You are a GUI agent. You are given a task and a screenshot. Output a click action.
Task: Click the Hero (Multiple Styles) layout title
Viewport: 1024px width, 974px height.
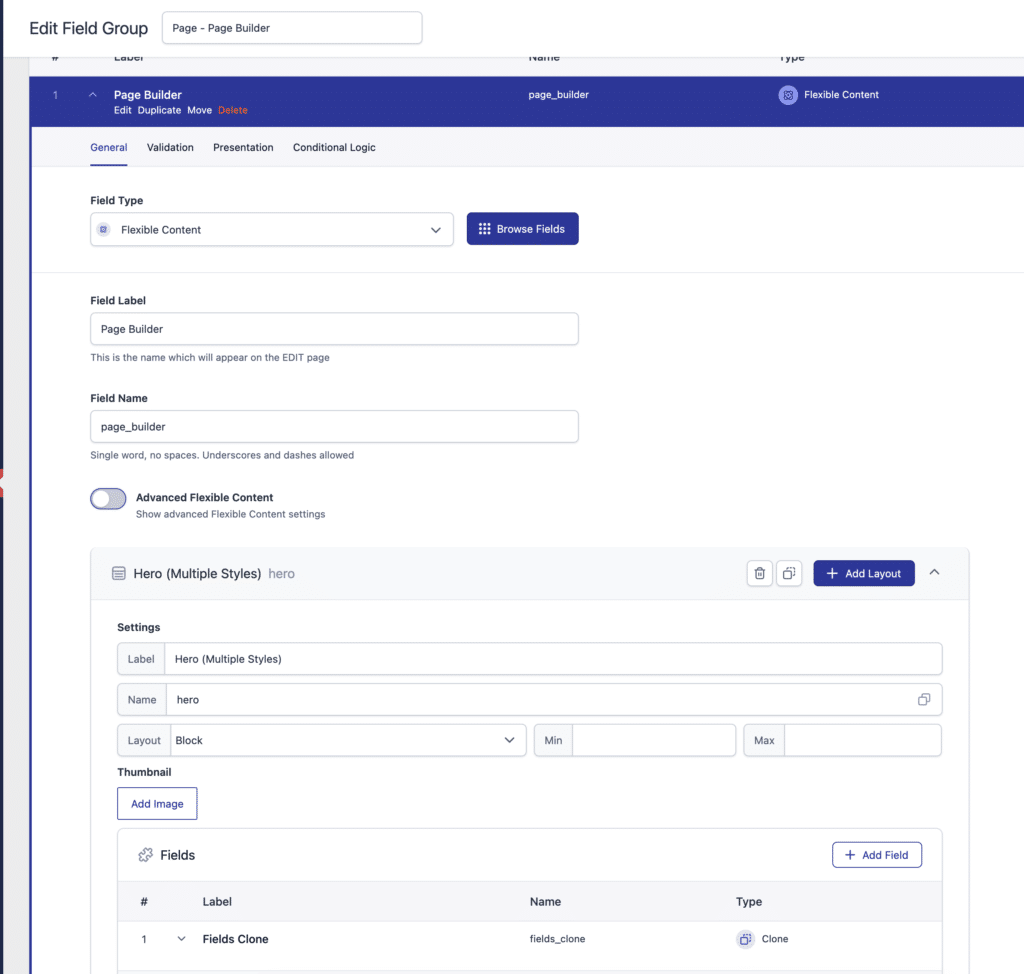tap(197, 574)
